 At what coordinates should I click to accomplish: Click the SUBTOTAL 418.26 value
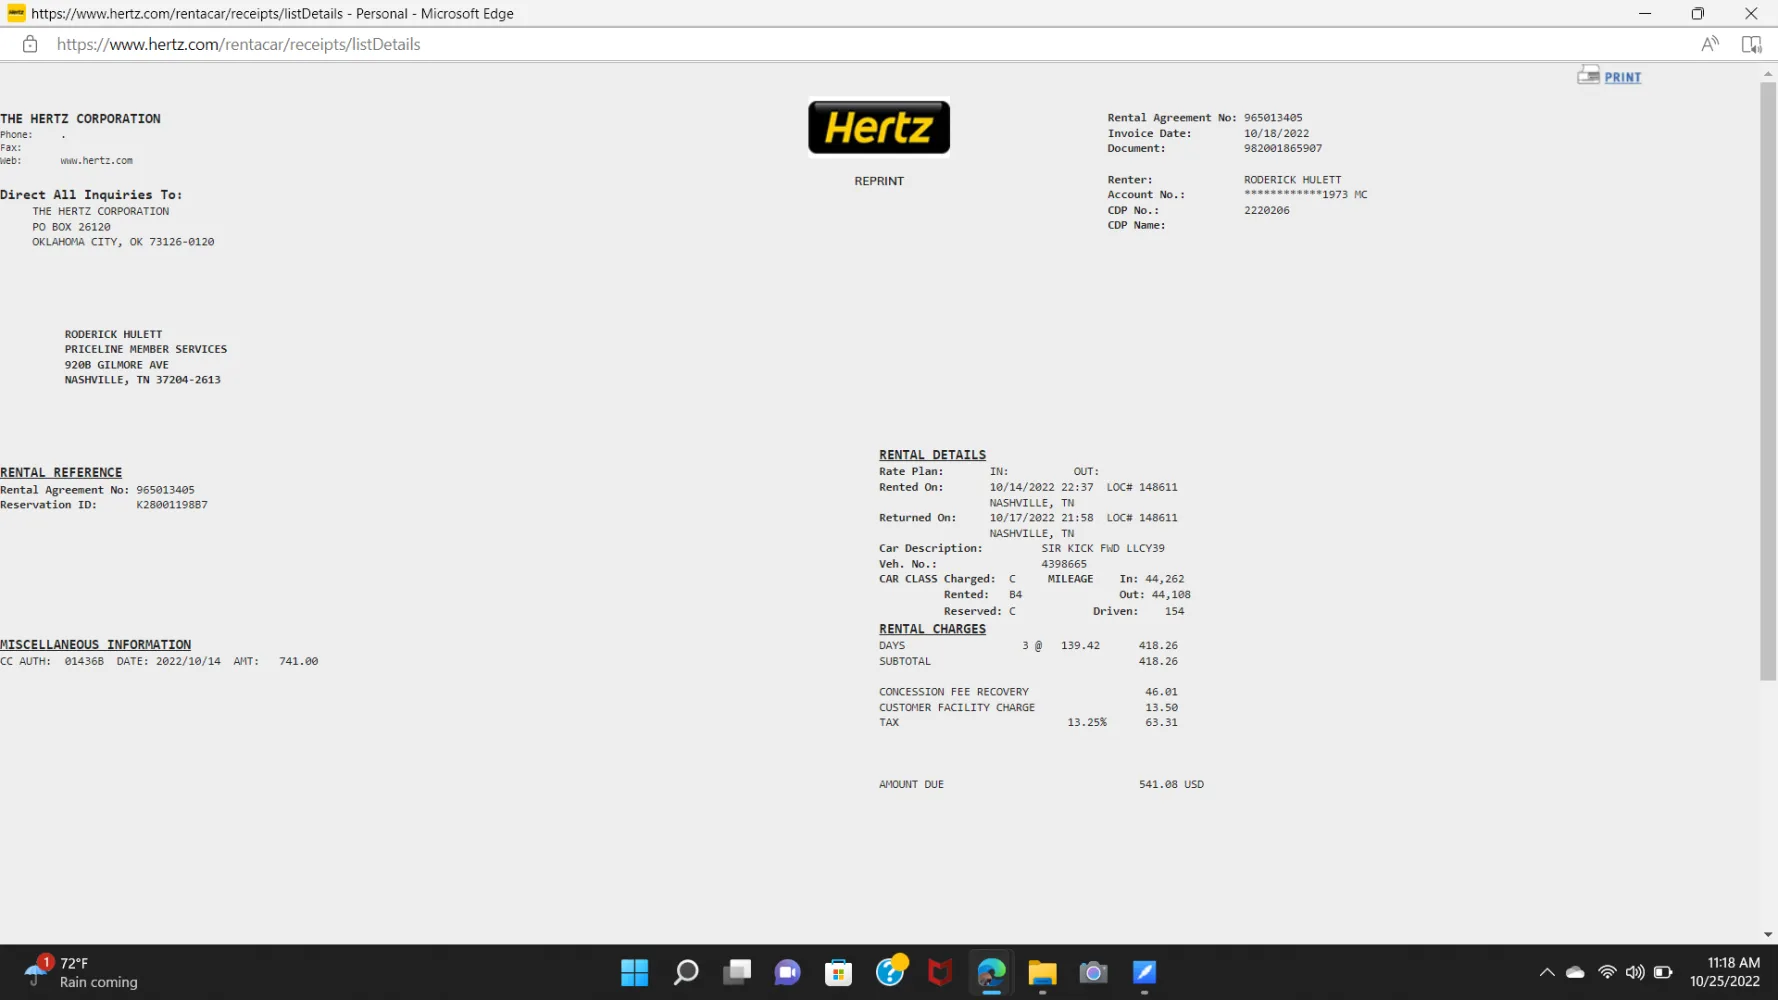[1158, 662]
